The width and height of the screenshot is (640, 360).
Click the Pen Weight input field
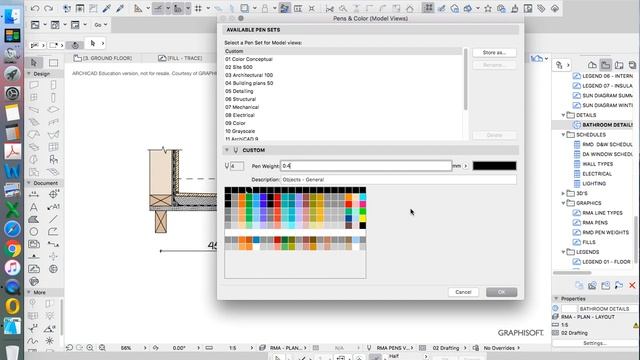pyautogui.click(x=366, y=166)
